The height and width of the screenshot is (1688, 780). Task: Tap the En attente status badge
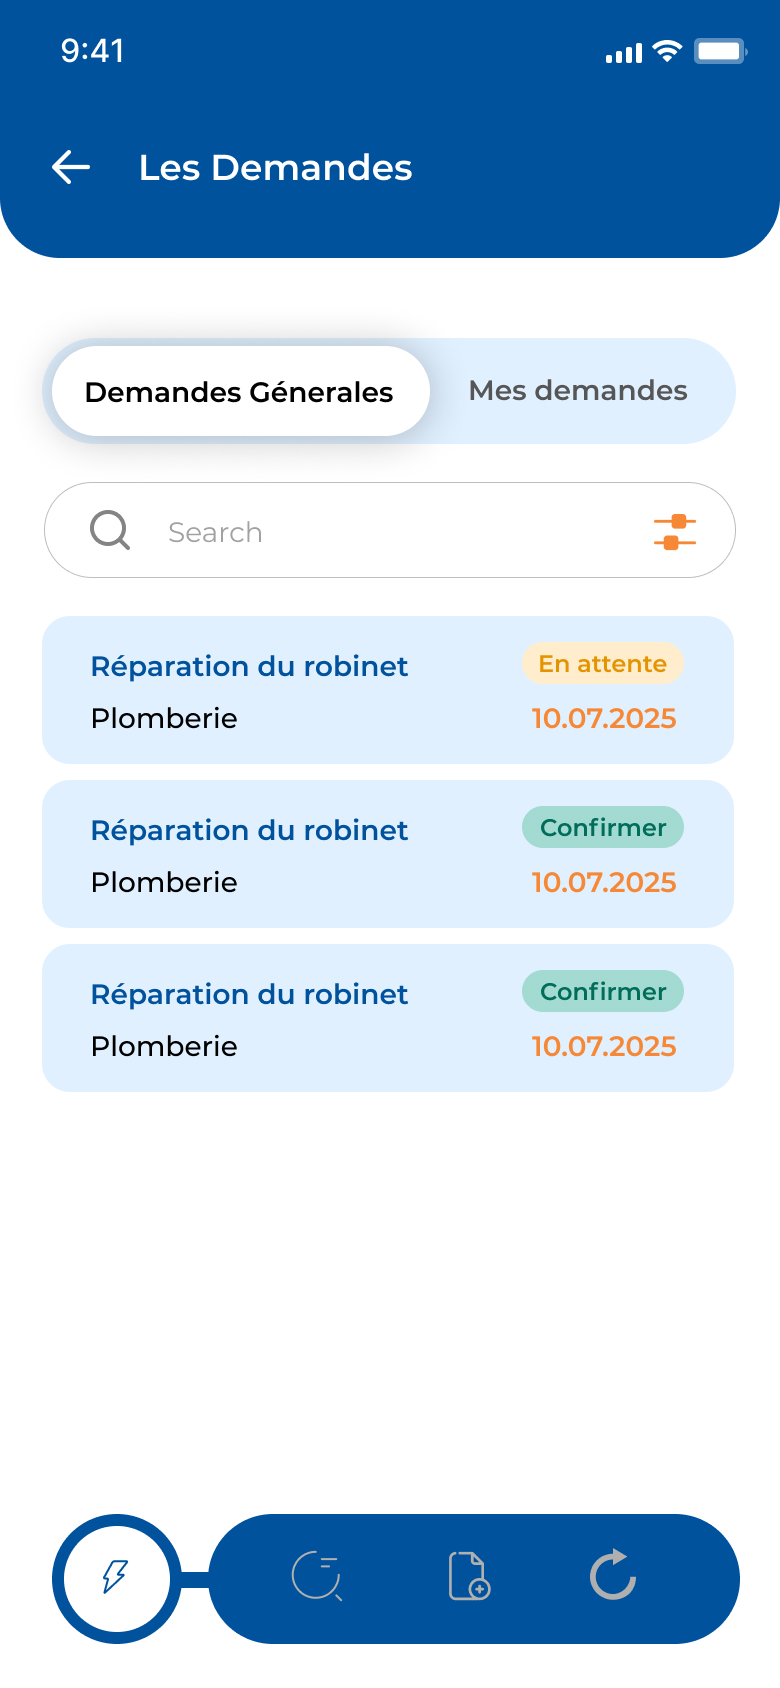coord(602,664)
